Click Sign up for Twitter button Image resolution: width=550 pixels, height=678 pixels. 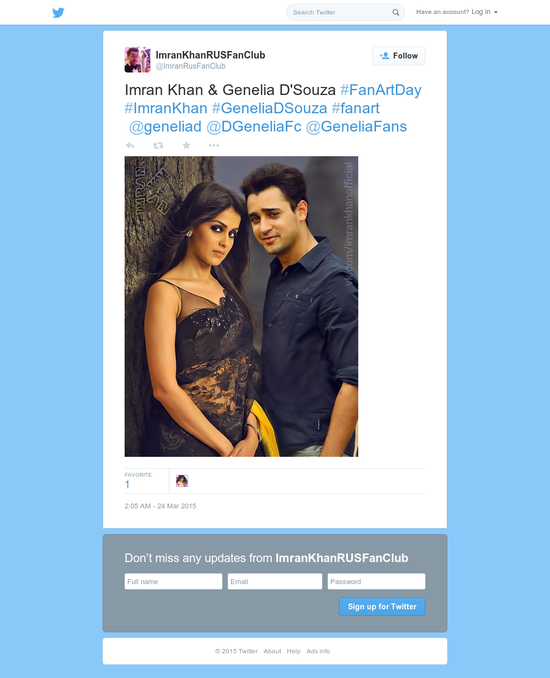[x=382, y=607]
